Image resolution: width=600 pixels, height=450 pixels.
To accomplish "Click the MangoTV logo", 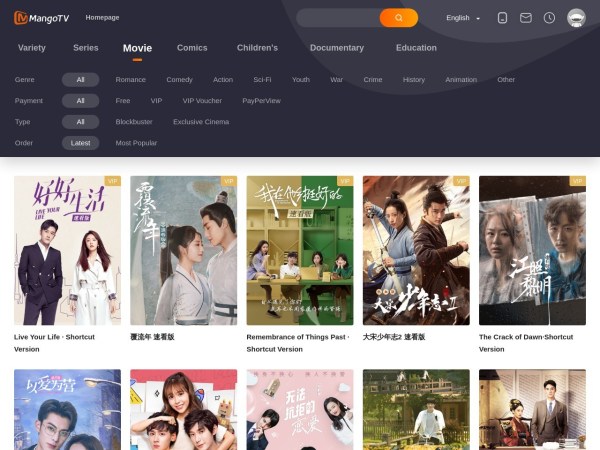I will (43, 18).
